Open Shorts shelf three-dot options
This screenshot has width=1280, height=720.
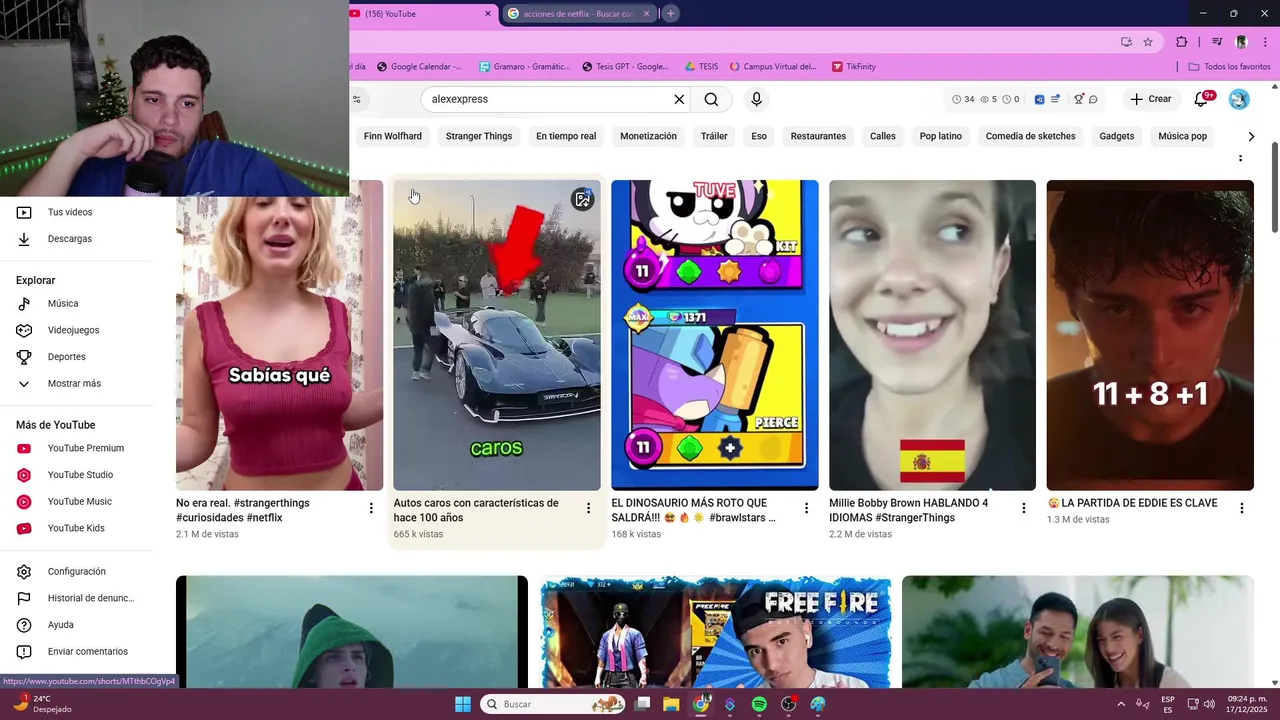click(1241, 158)
